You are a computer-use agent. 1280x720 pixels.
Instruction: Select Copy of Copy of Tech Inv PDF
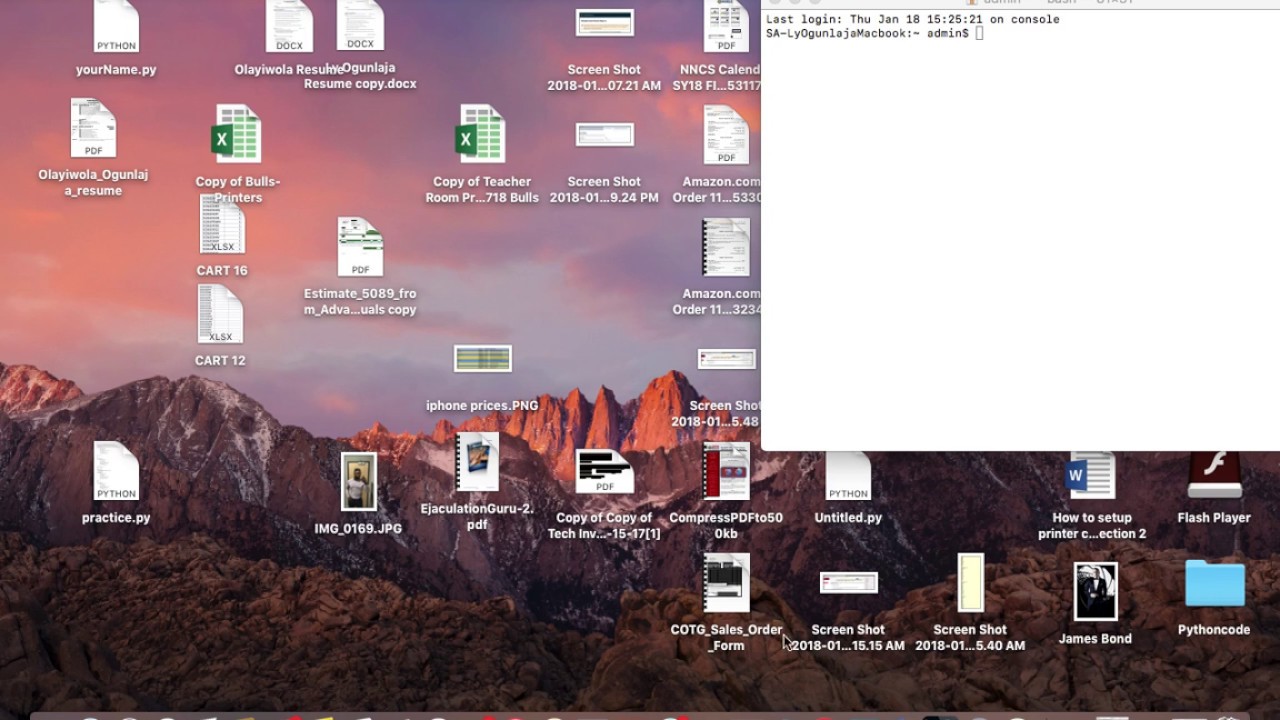[x=604, y=471]
